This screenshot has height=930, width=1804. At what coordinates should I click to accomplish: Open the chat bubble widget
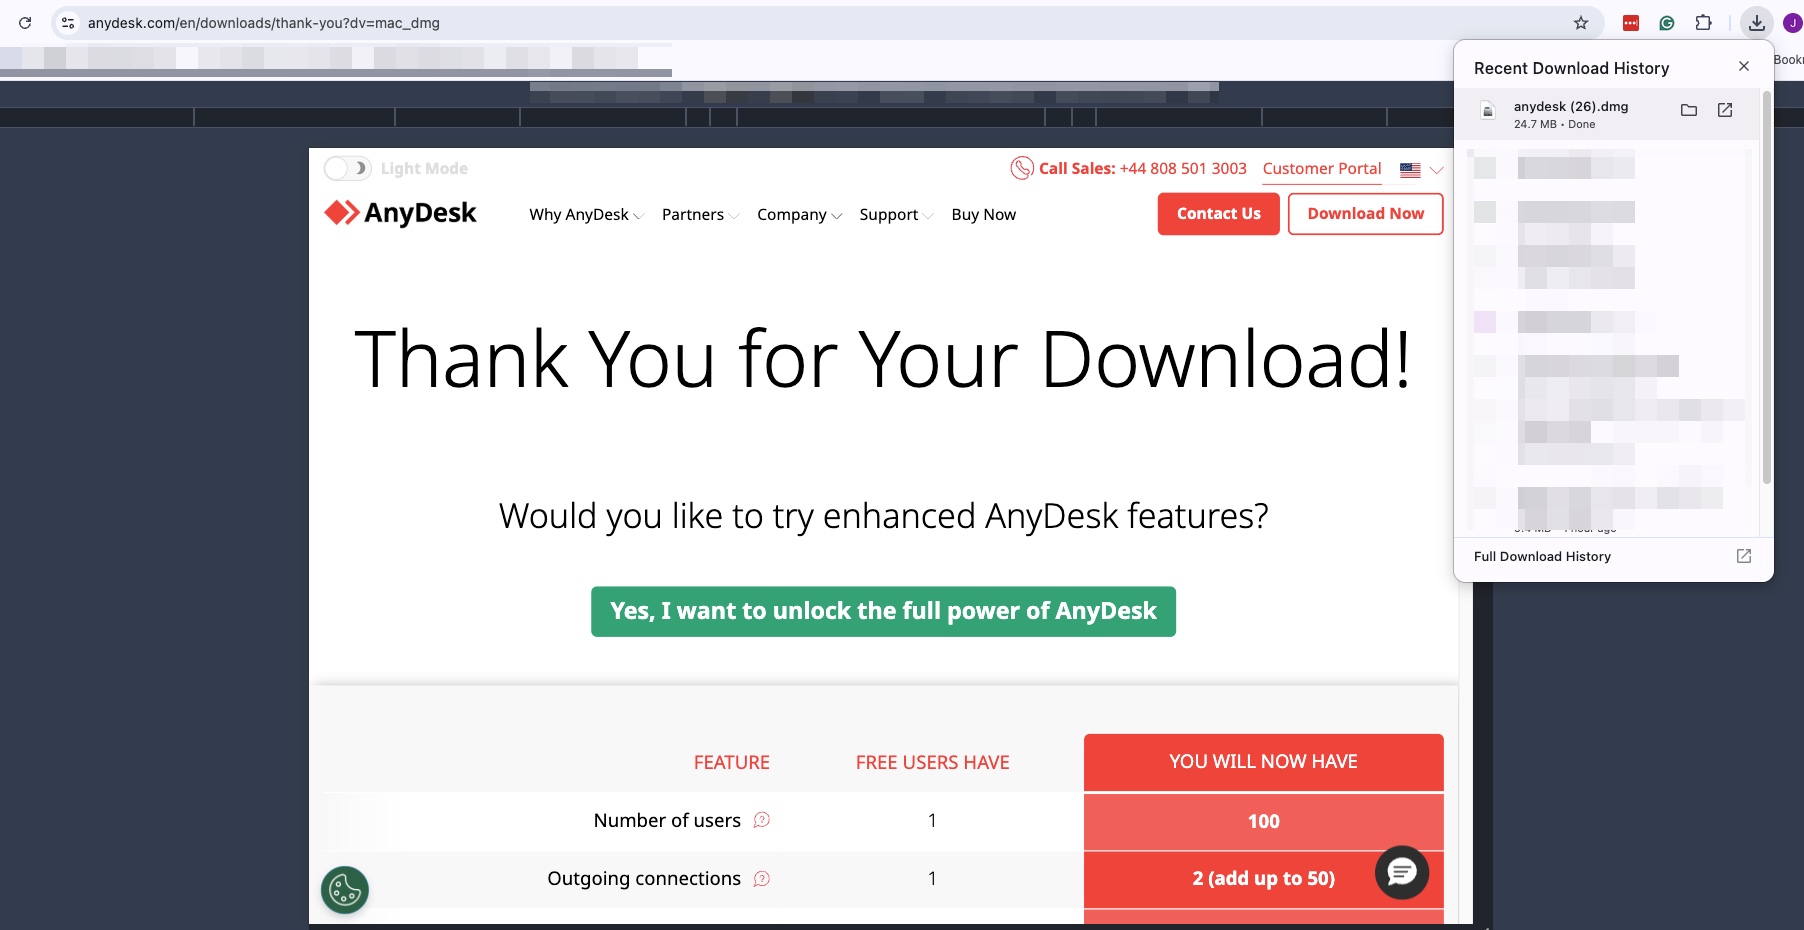coord(1401,872)
